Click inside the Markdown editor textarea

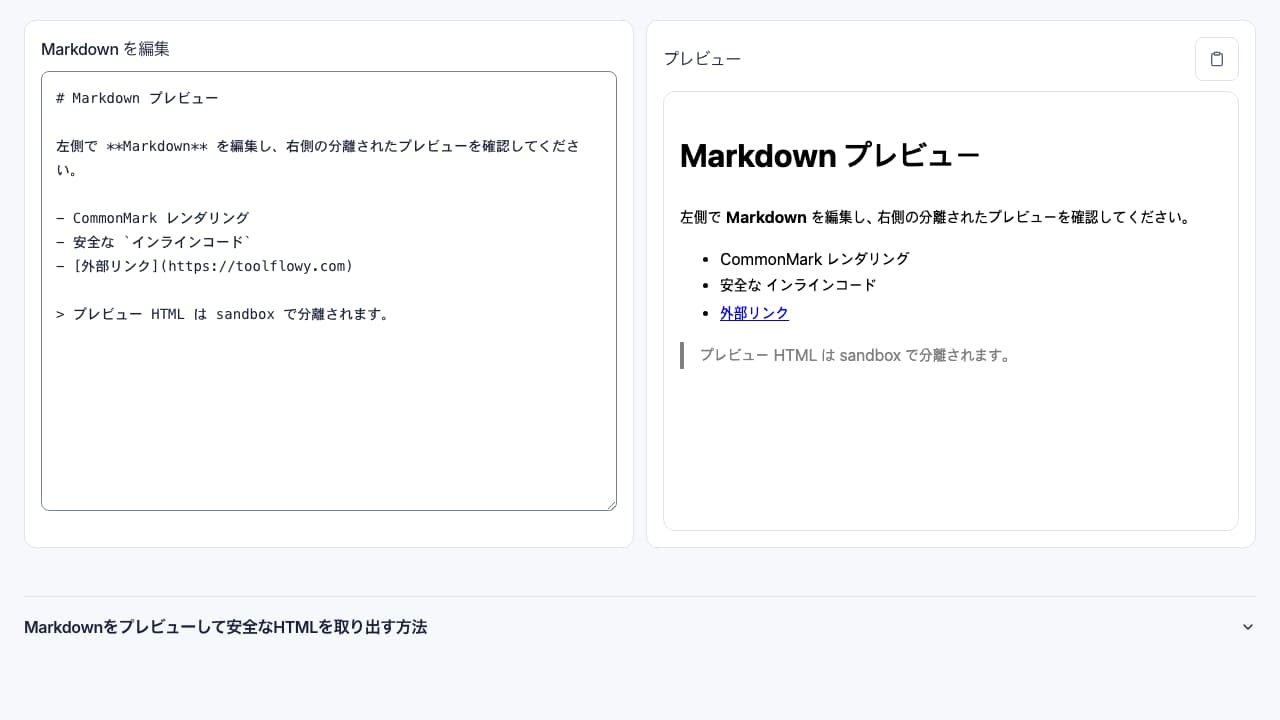point(329,291)
